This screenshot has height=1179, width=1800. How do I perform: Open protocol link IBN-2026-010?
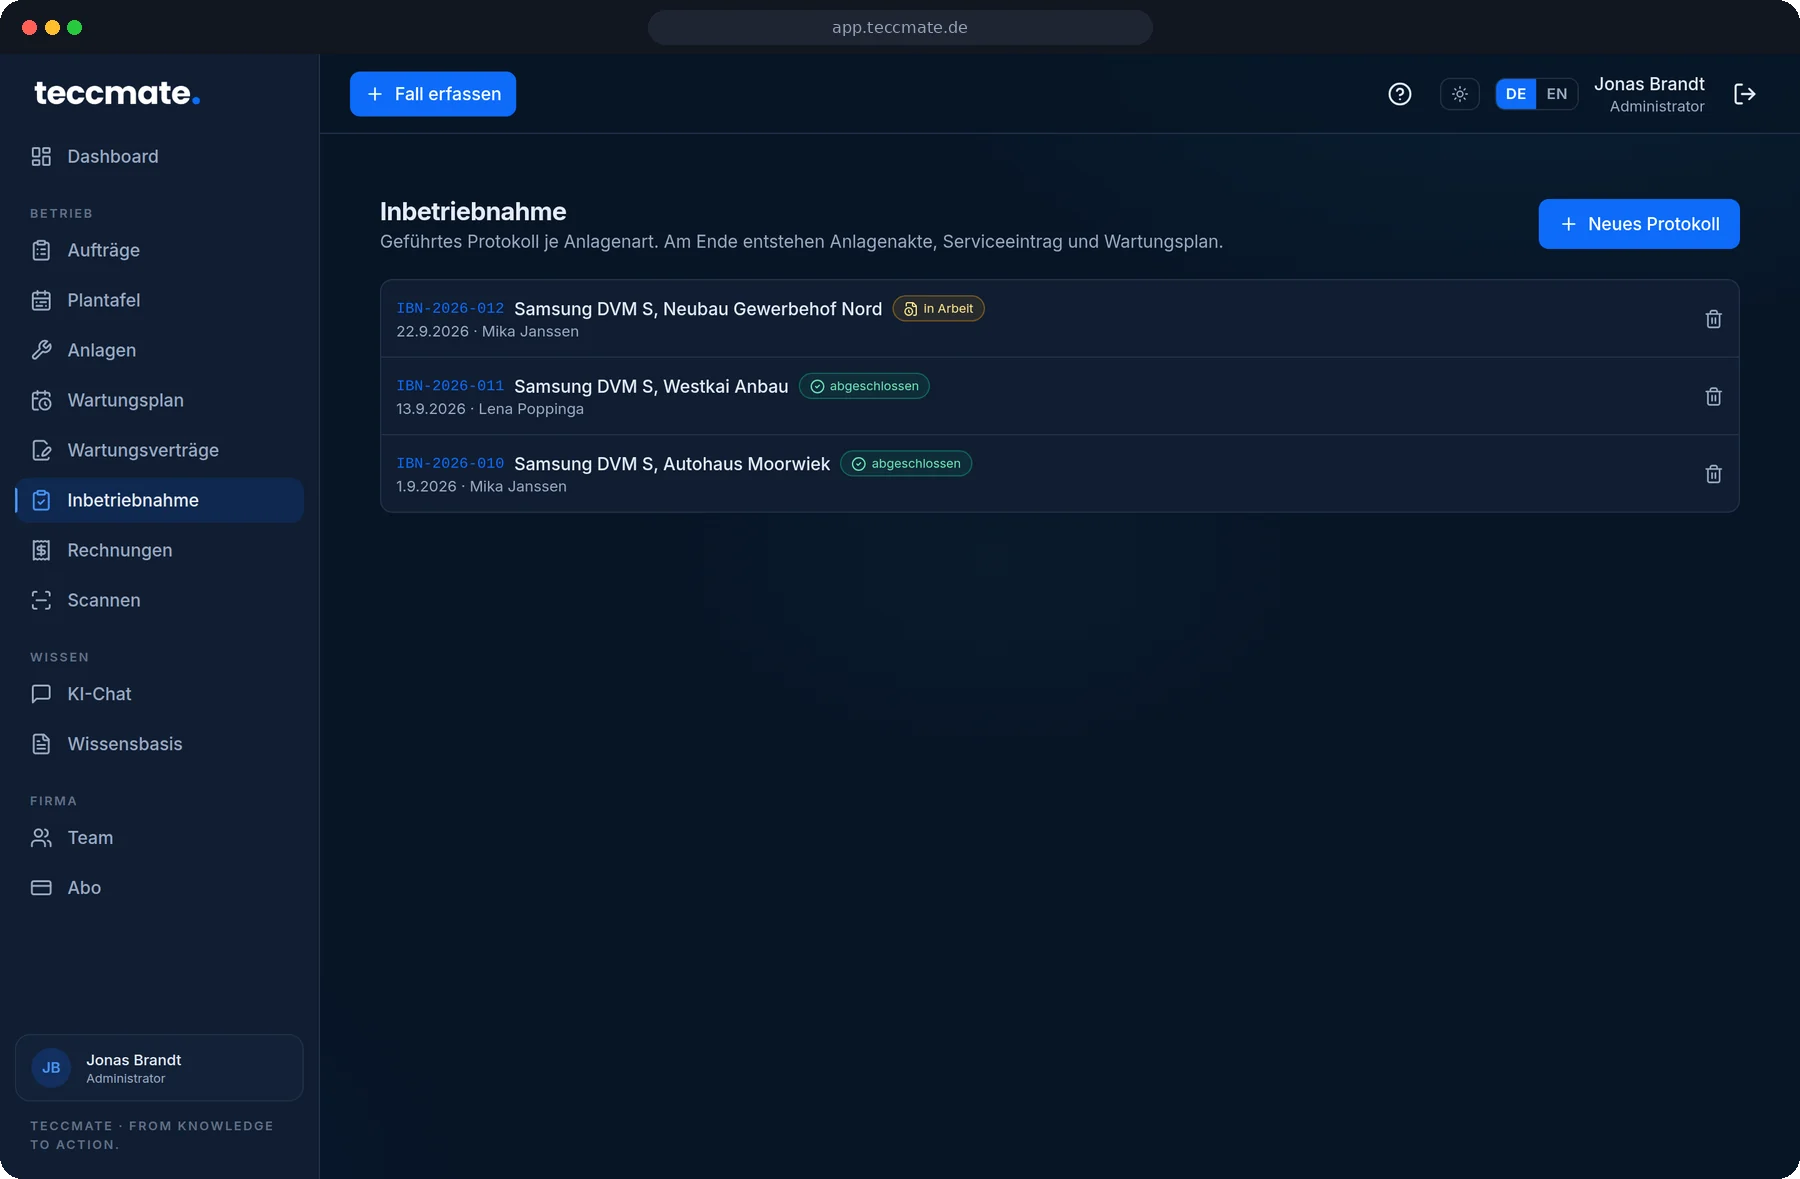click(450, 463)
